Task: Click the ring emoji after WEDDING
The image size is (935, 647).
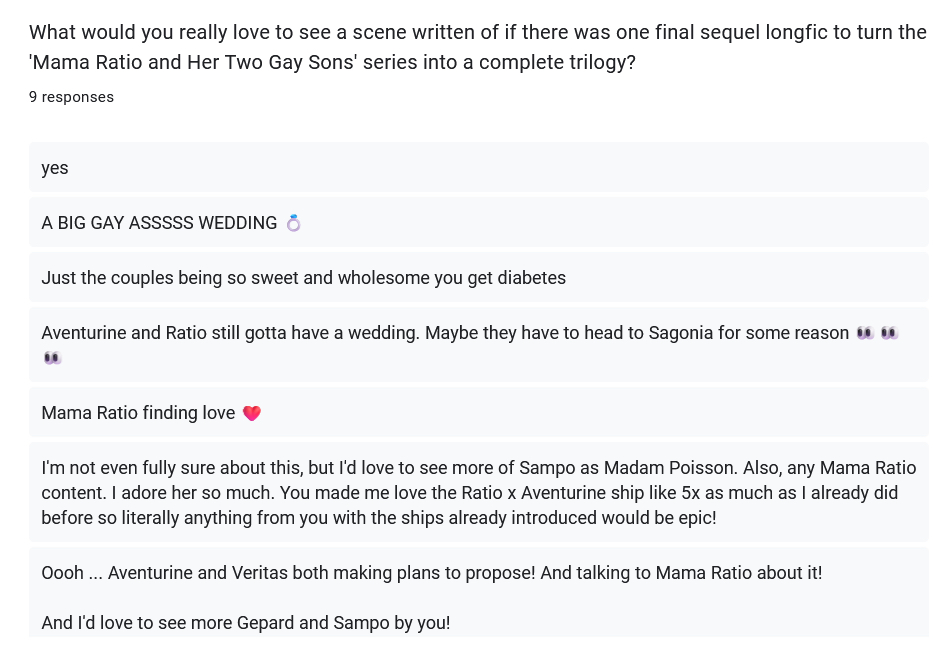Action: tap(293, 223)
